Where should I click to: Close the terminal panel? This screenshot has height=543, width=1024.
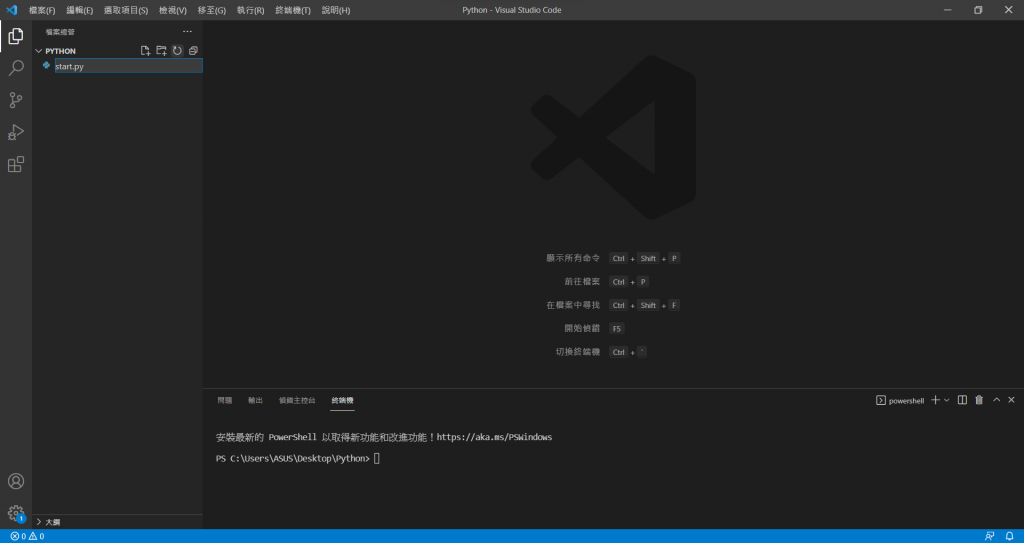(1011, 400)
